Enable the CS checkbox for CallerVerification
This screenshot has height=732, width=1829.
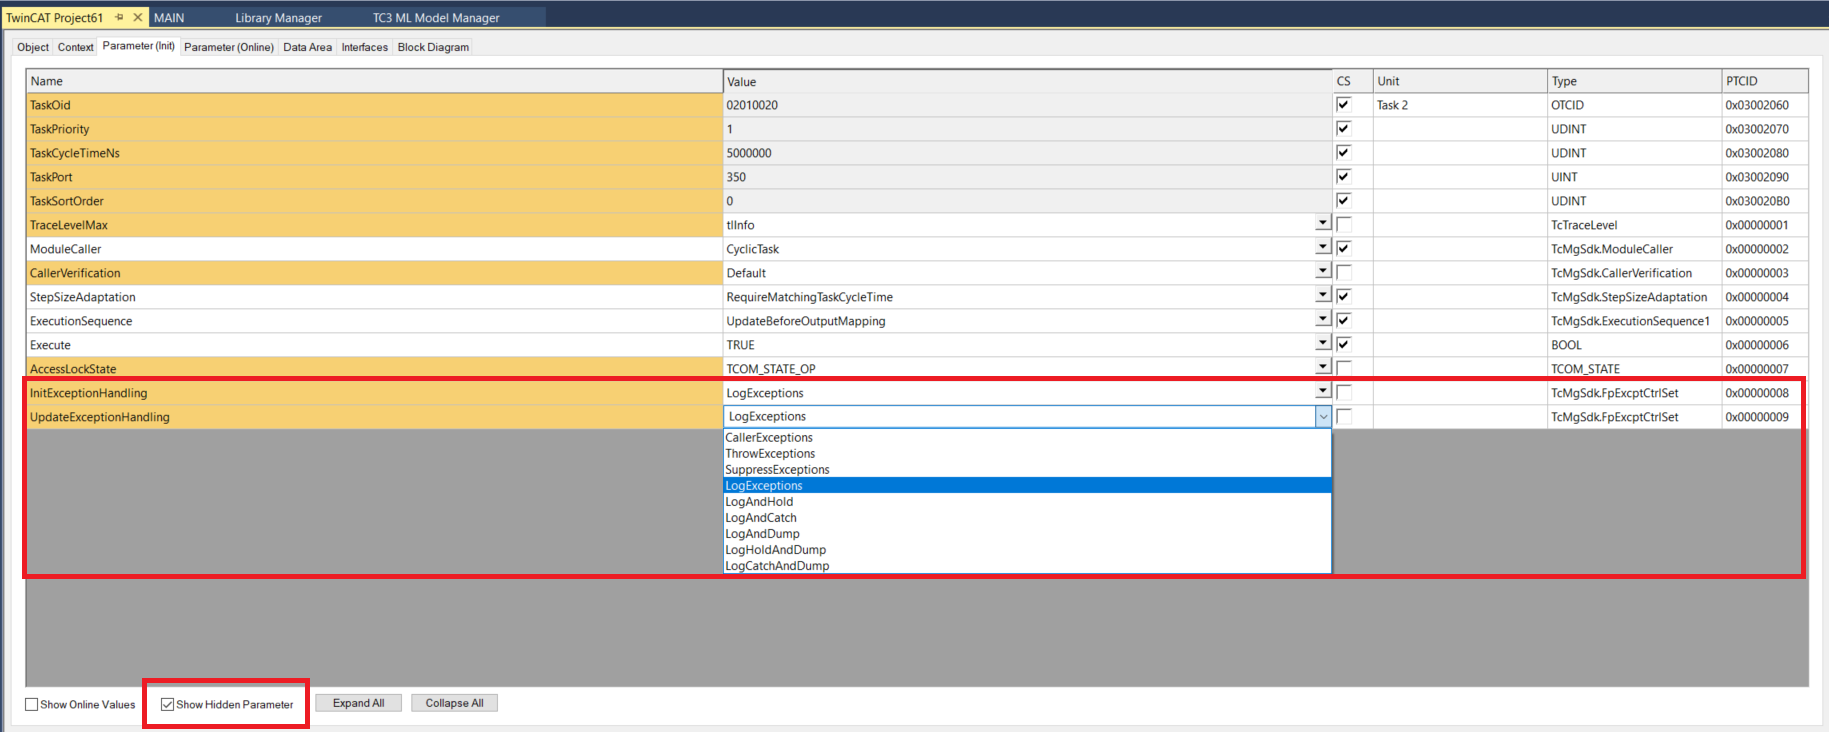point(1343,272)
